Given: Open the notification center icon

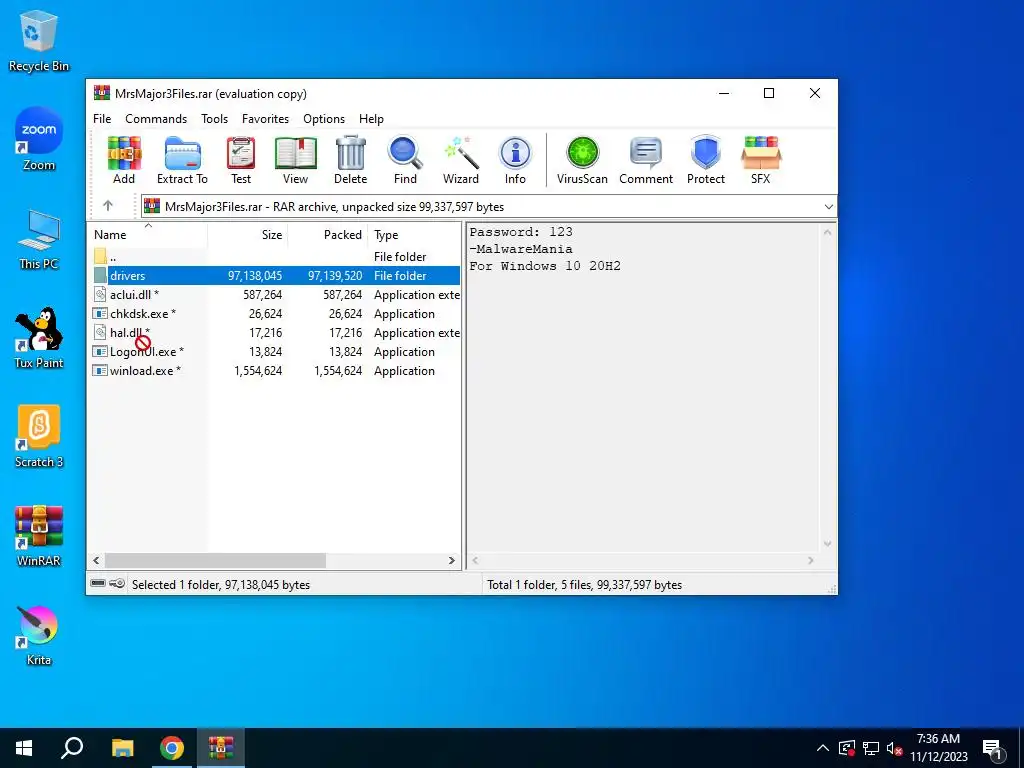Looking at the screenshot, I should click(x=993, y=748).
